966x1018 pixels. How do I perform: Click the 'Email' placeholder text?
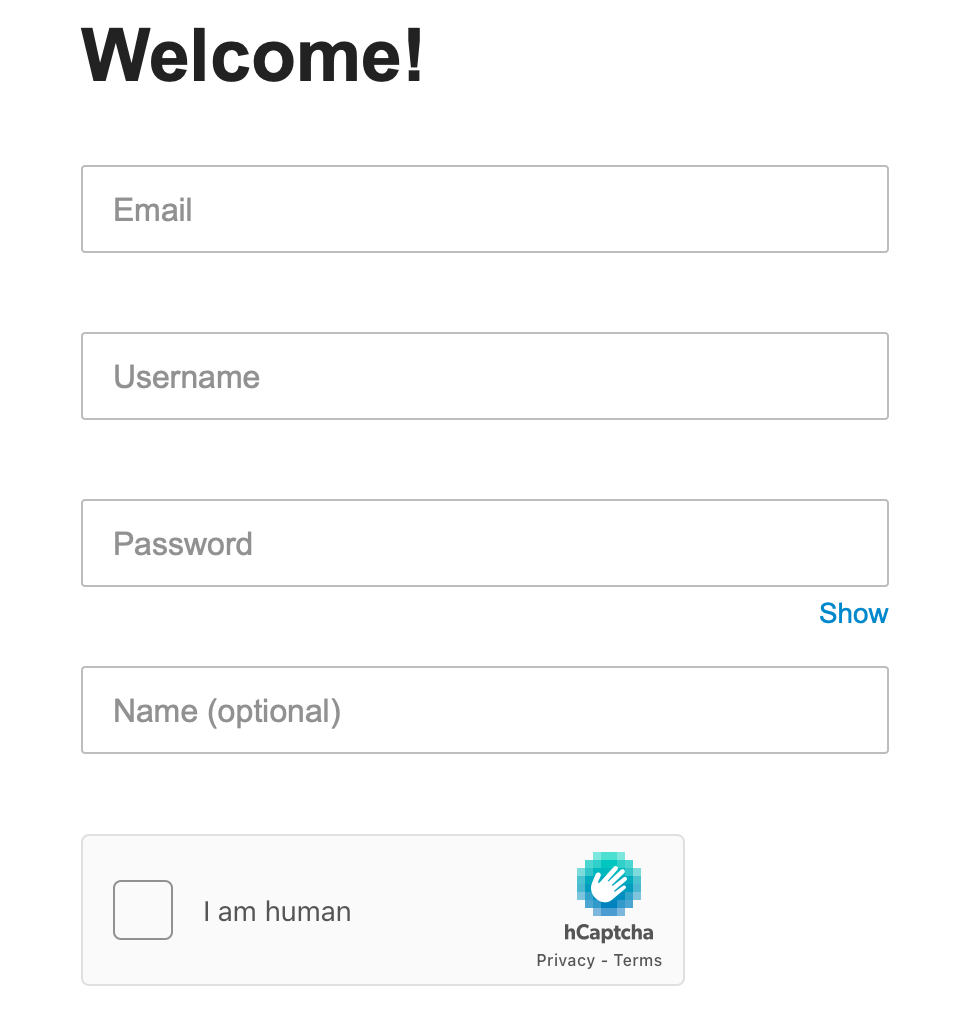(x=153, y=210)
